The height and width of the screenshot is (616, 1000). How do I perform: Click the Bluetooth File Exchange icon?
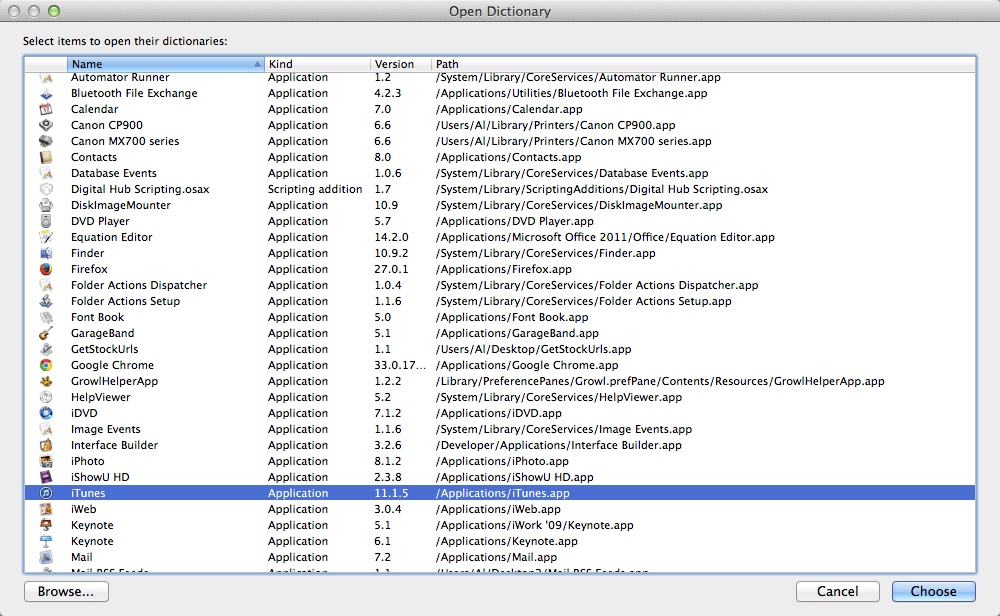coord(46,94)
